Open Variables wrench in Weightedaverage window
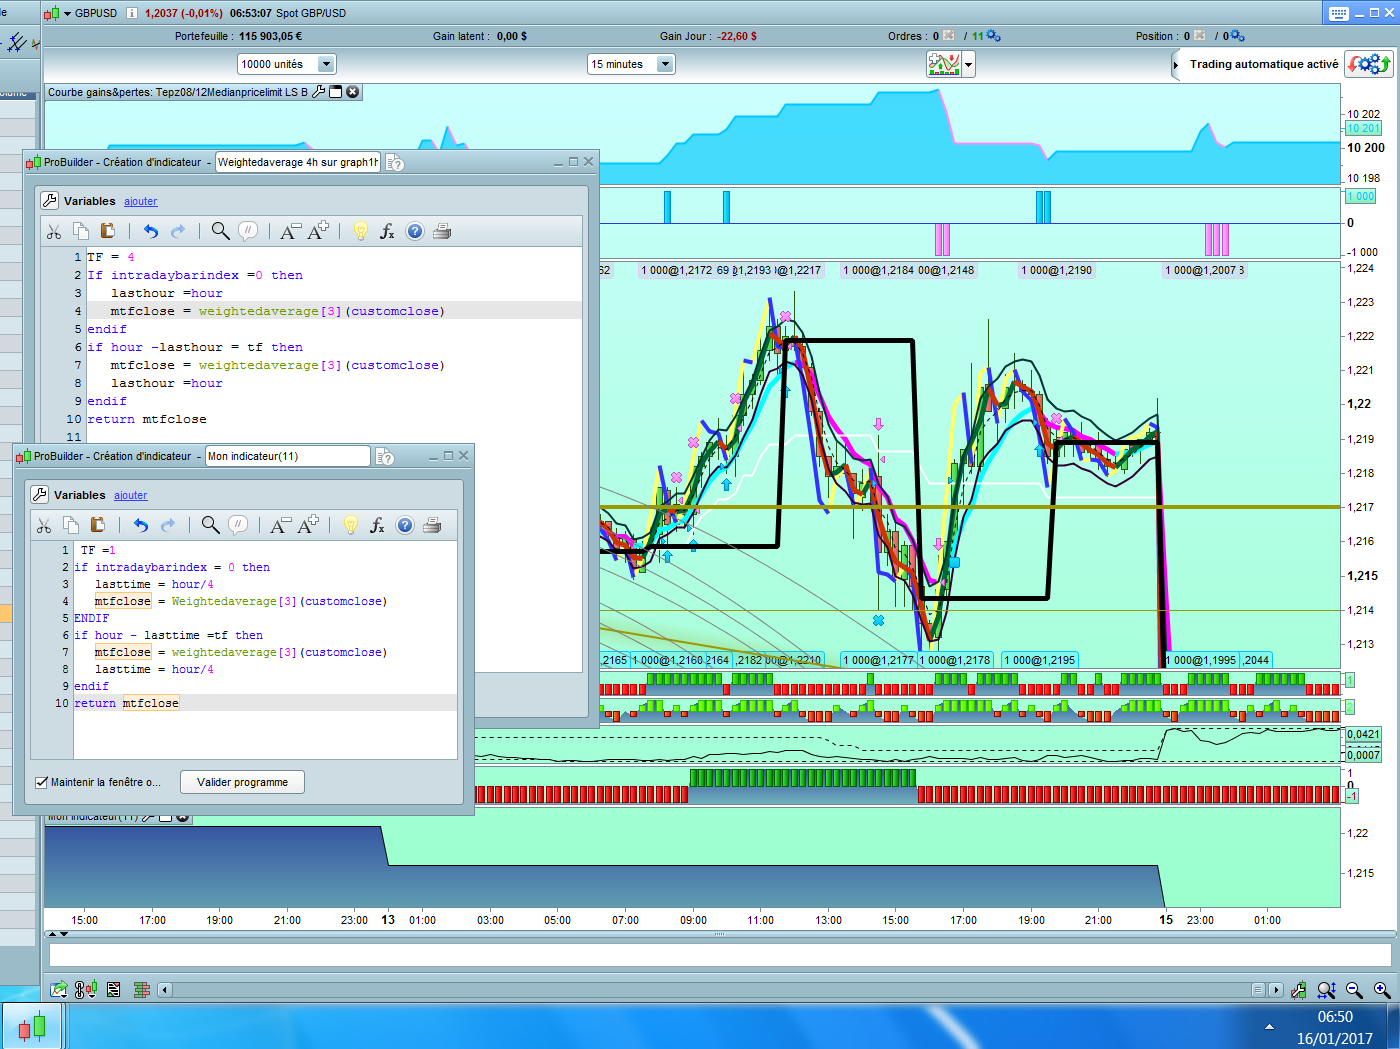This screenshot has height=1049, width=1400. point(50,201)
